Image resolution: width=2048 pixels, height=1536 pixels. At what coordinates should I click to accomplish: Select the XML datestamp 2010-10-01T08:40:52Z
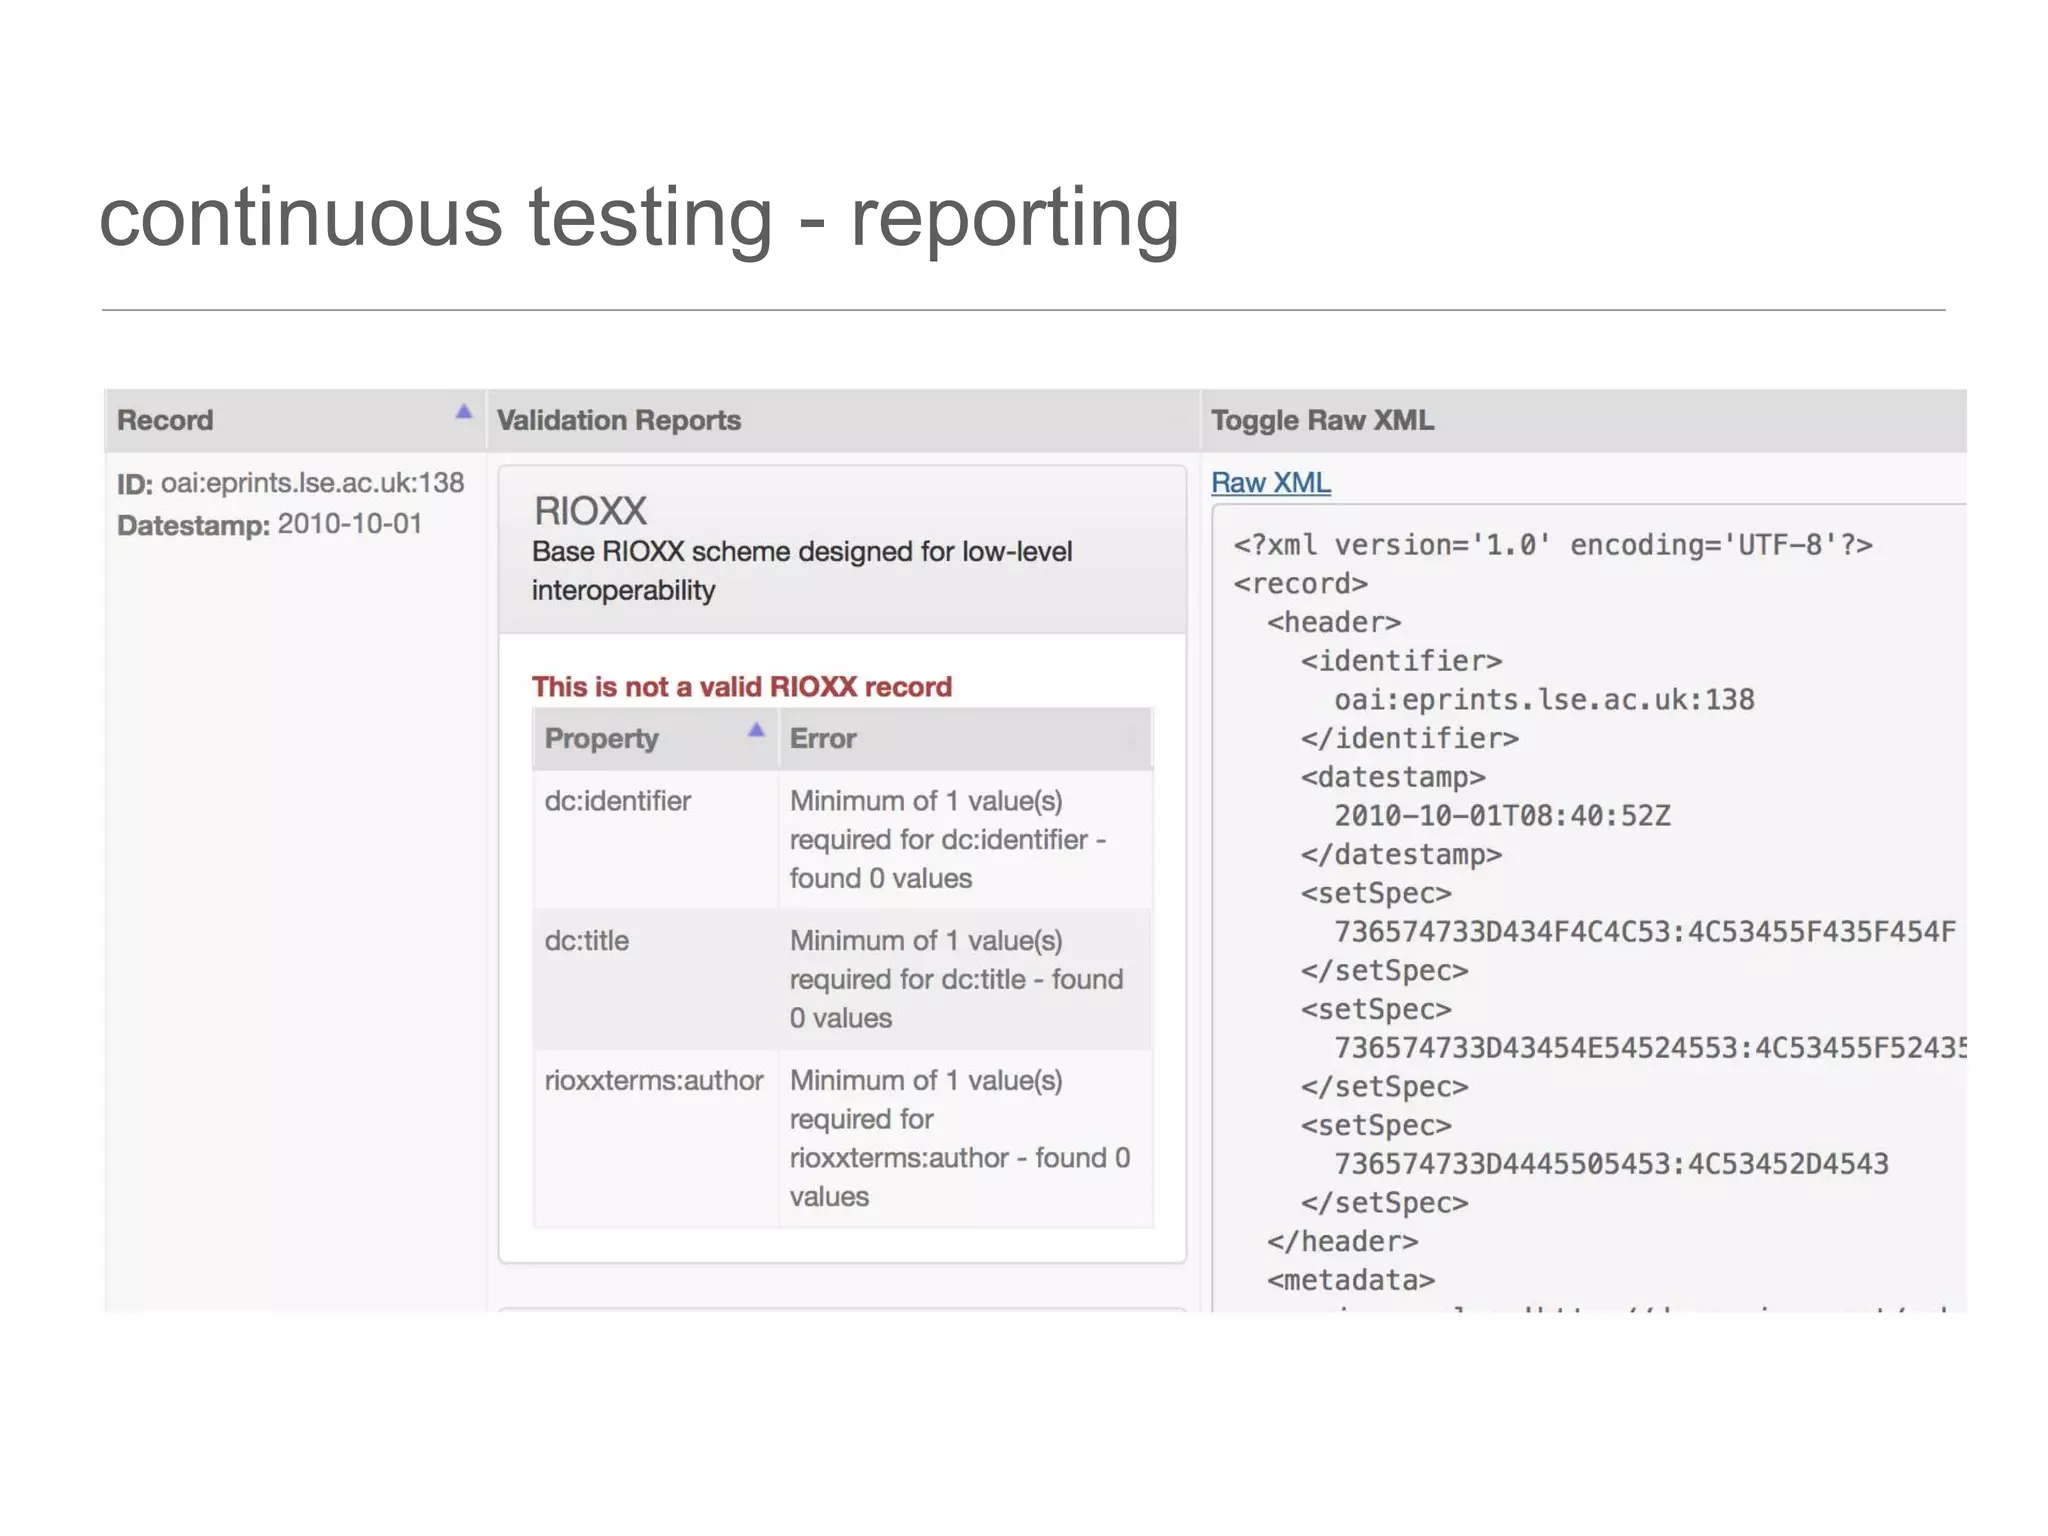(1502, 816)
